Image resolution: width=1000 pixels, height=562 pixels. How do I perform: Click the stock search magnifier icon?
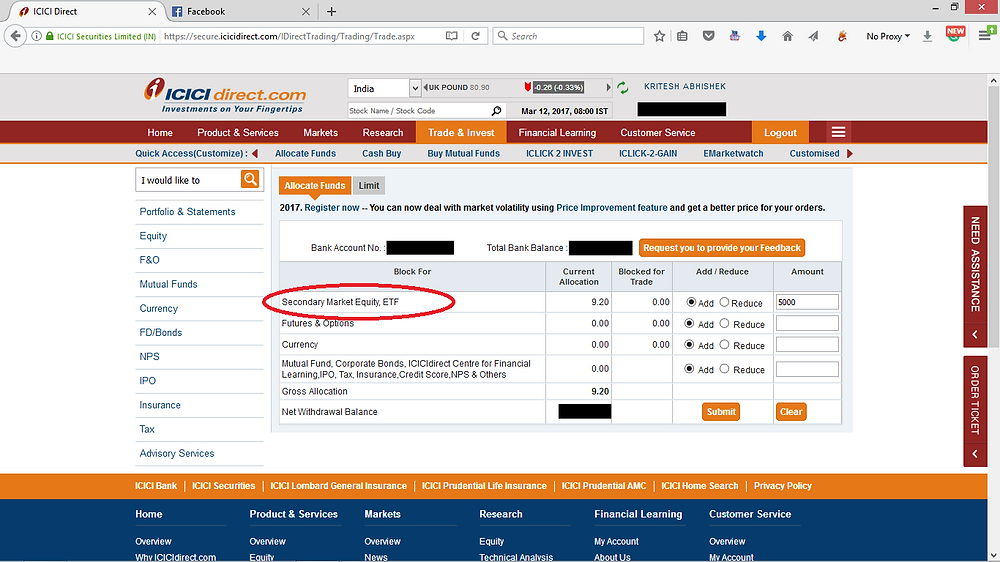tap(496, 110)
